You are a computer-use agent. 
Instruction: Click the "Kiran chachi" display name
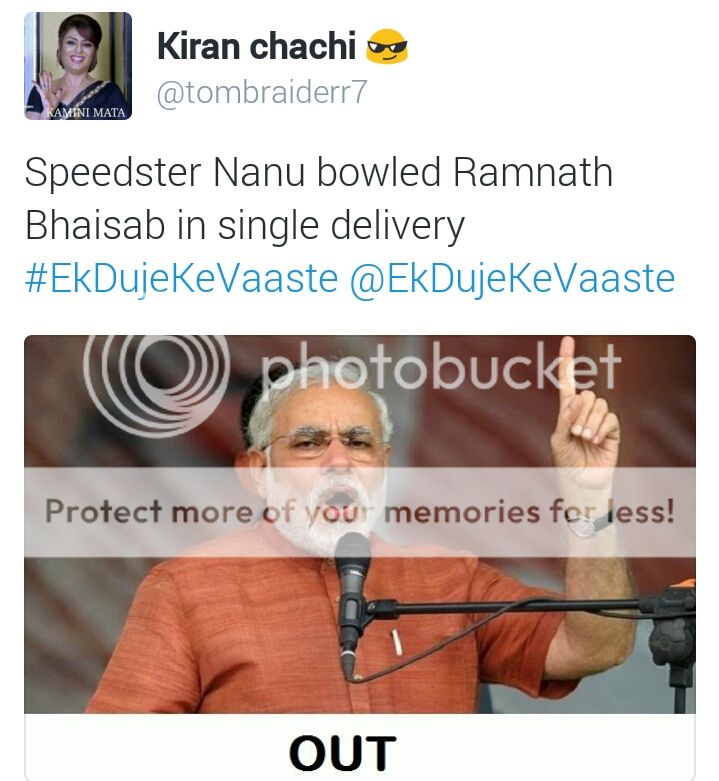tap(256, 46)
